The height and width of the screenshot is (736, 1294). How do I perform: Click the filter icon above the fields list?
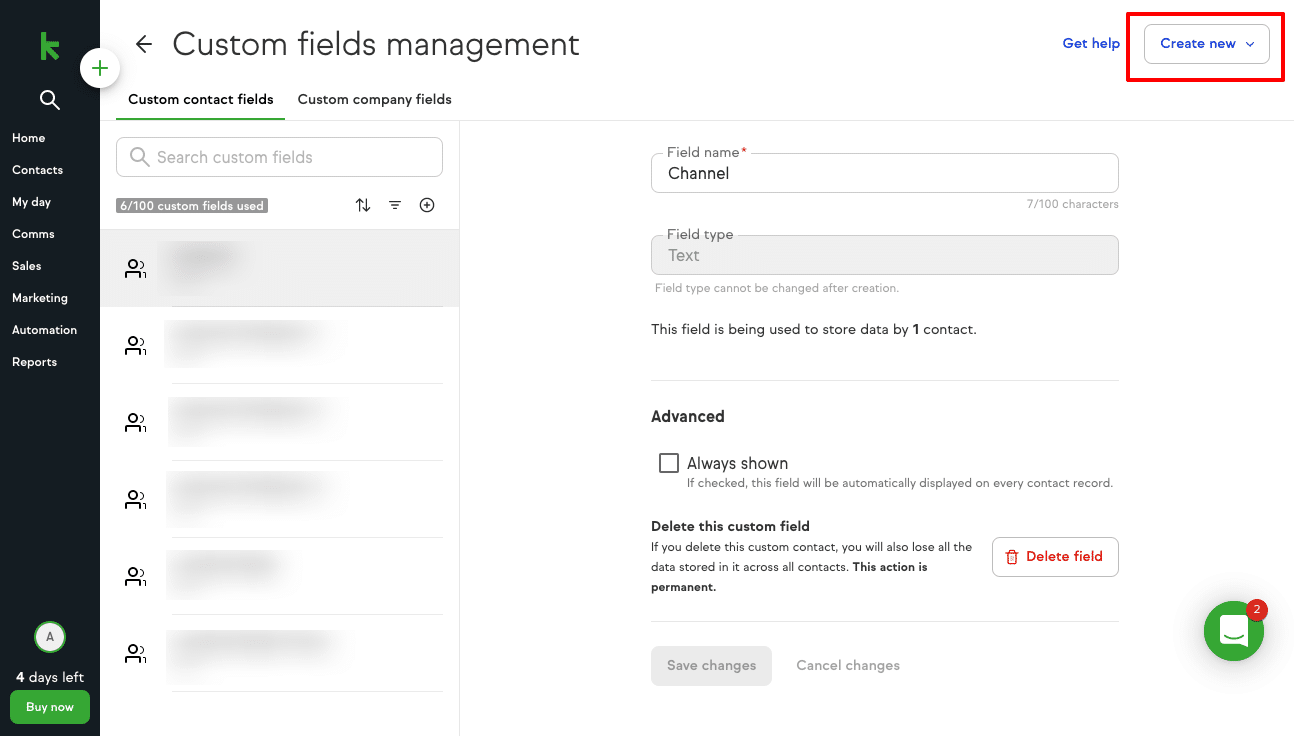click(394, 204)
